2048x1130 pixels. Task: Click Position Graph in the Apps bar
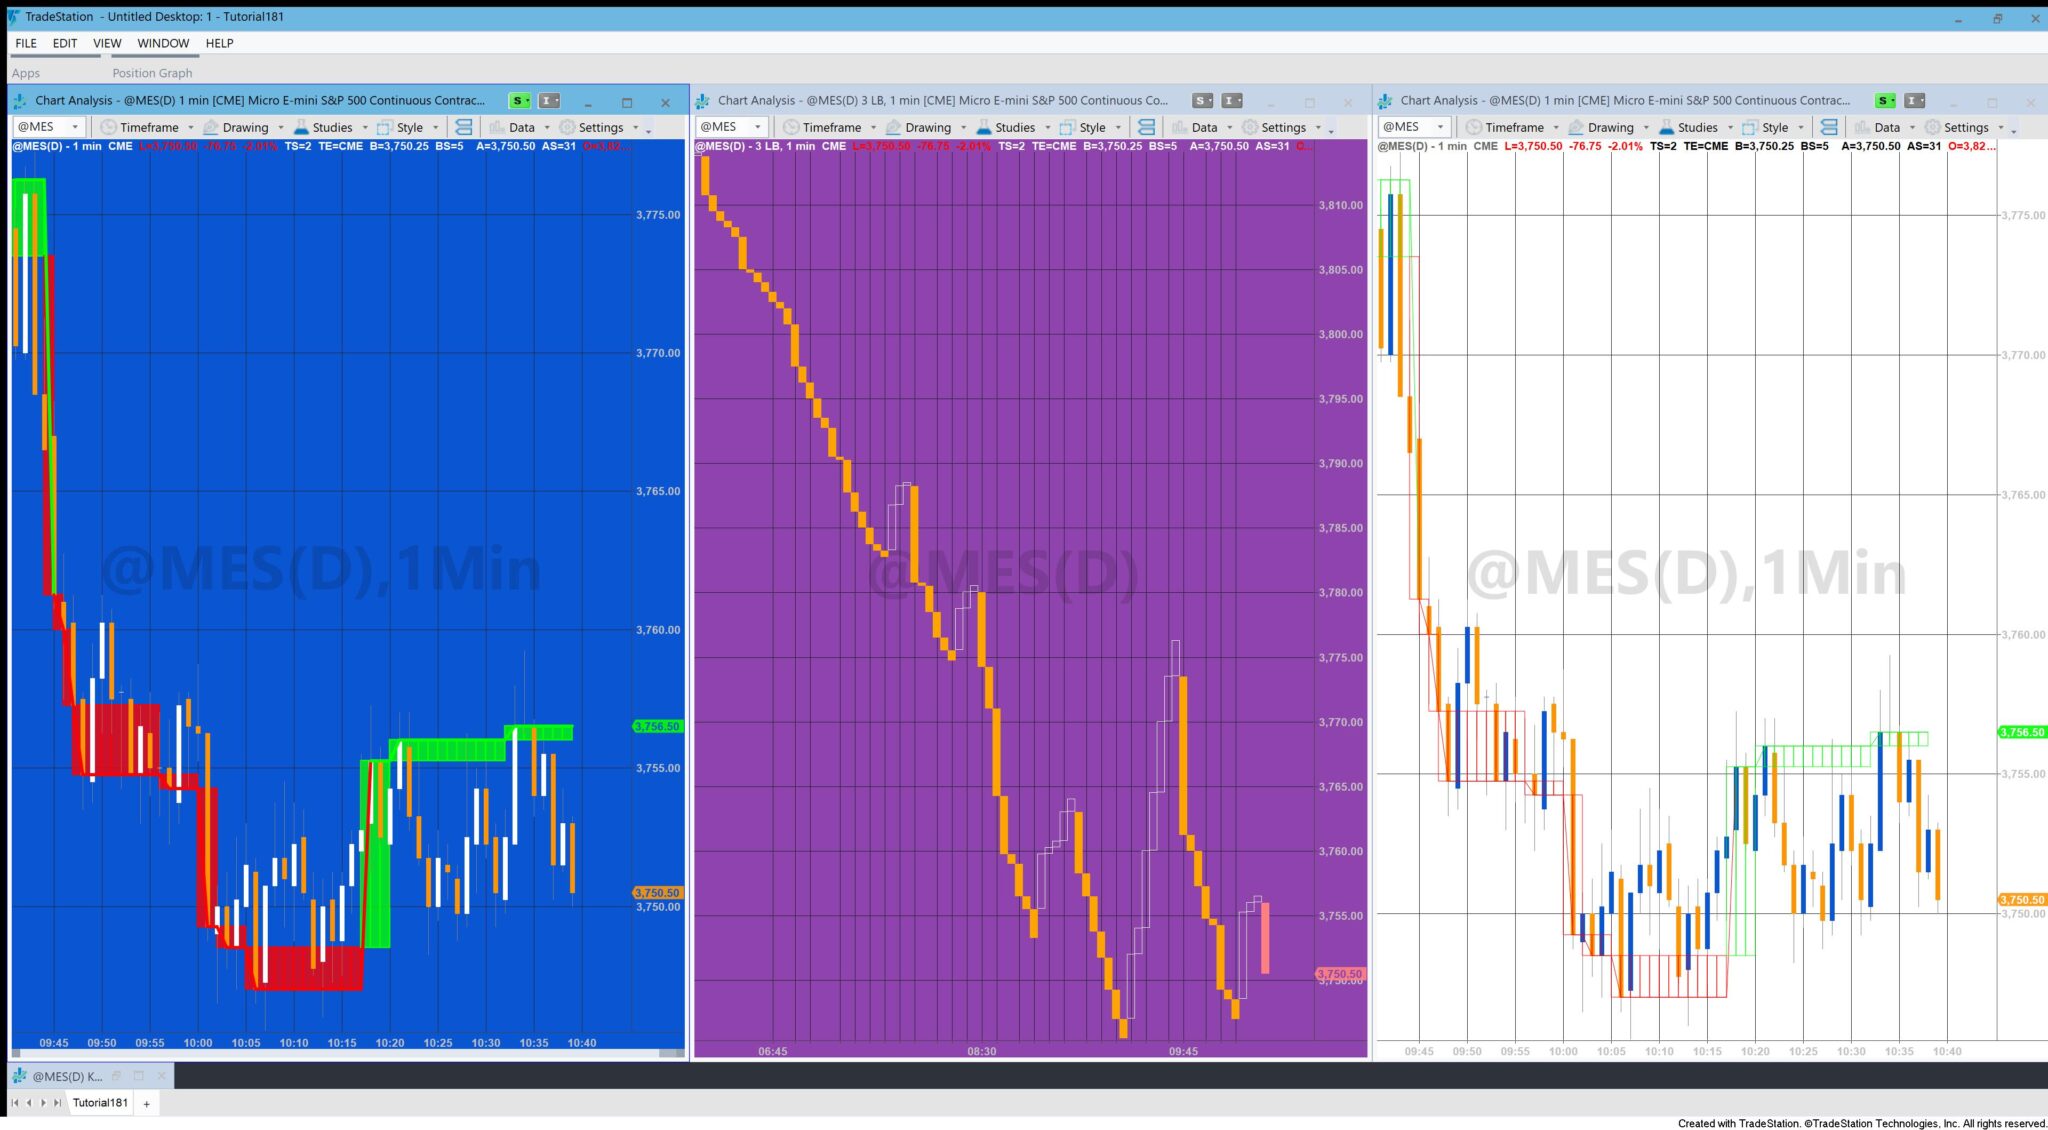tap(151, 72)
